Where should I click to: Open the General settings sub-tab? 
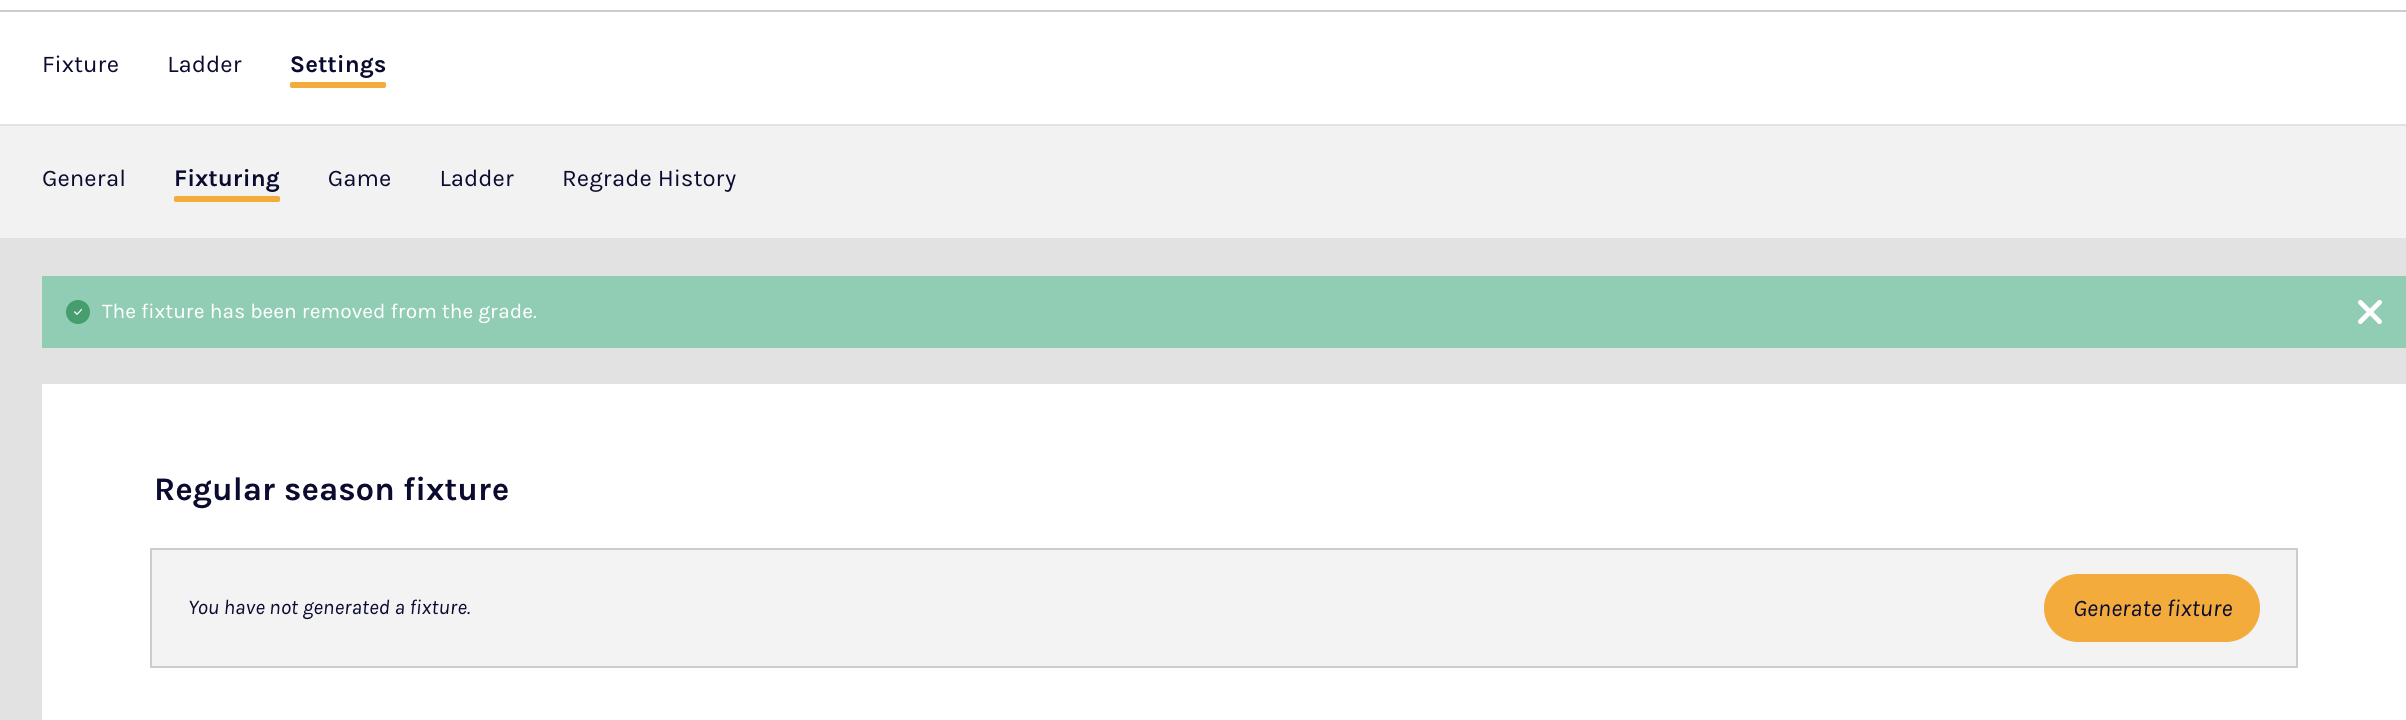coord(84,179)
